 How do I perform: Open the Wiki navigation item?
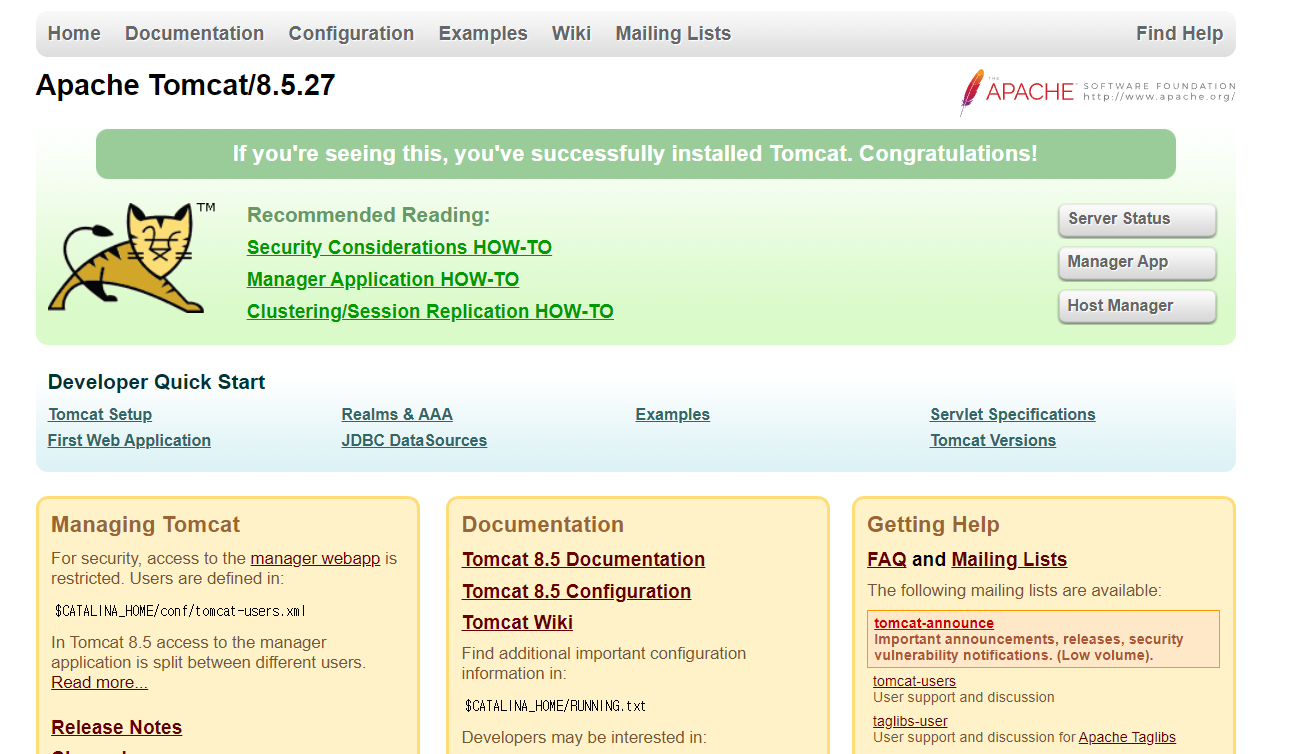[x=571, y=33]
